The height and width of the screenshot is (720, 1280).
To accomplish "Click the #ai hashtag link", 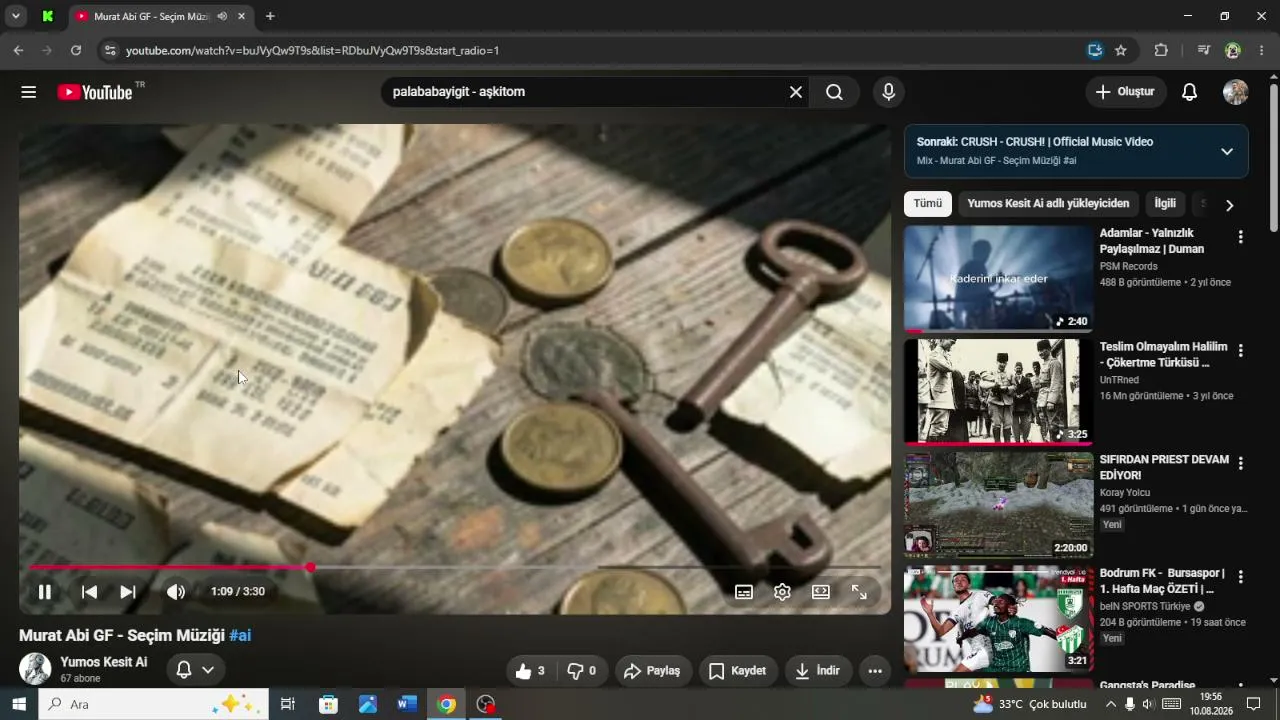I will (x=240, y=635).
